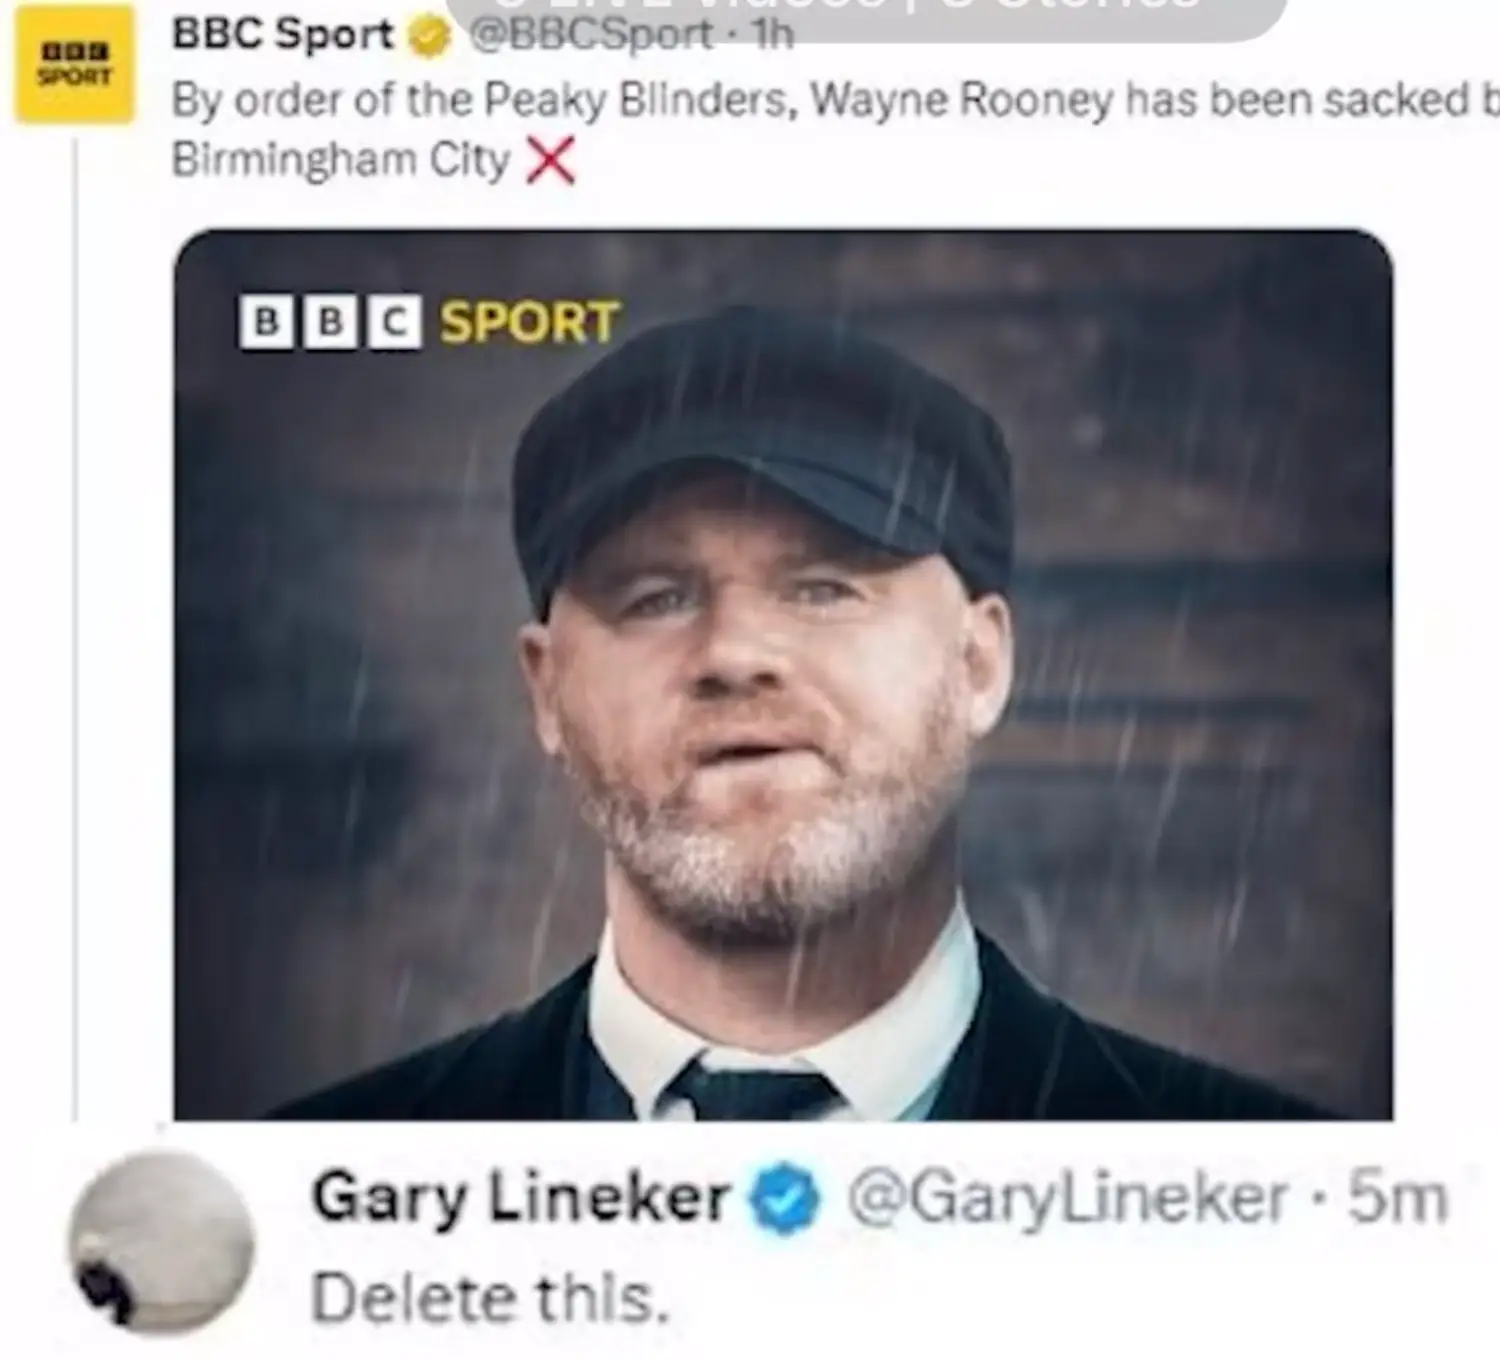Click the BBC blocks logo inside the image
This screenshot has width=1500, height=1360.
coord(330,323)
